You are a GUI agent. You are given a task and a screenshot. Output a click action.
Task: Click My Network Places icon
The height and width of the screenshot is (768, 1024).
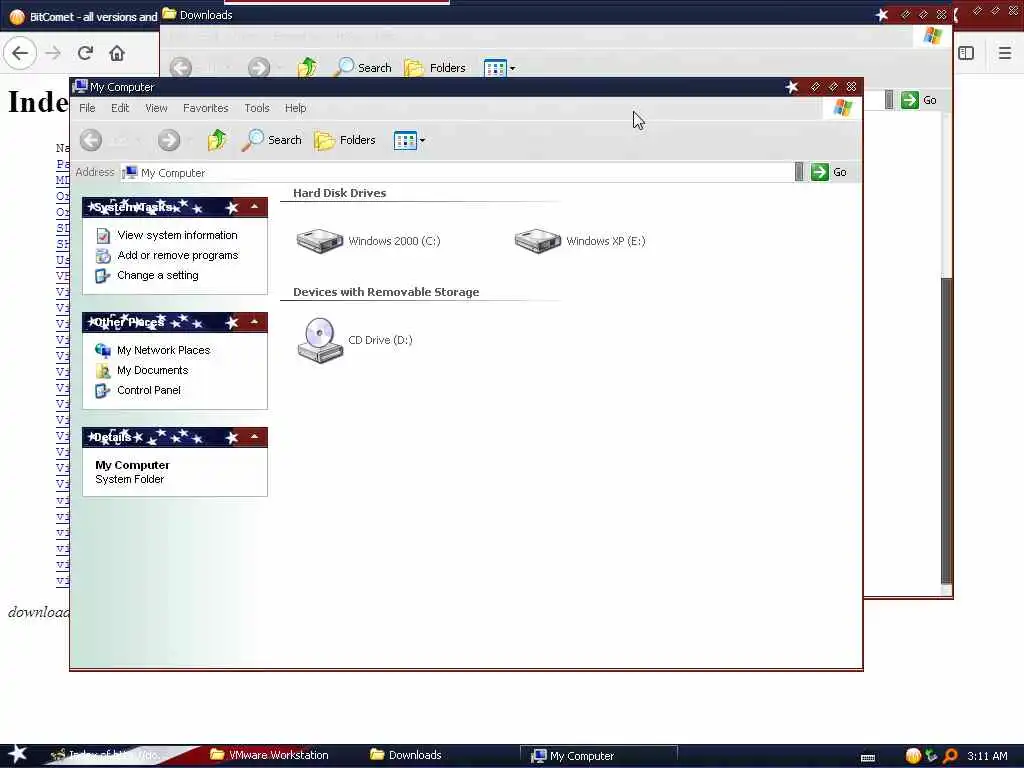pyautogui.click(x=103, y=351)
